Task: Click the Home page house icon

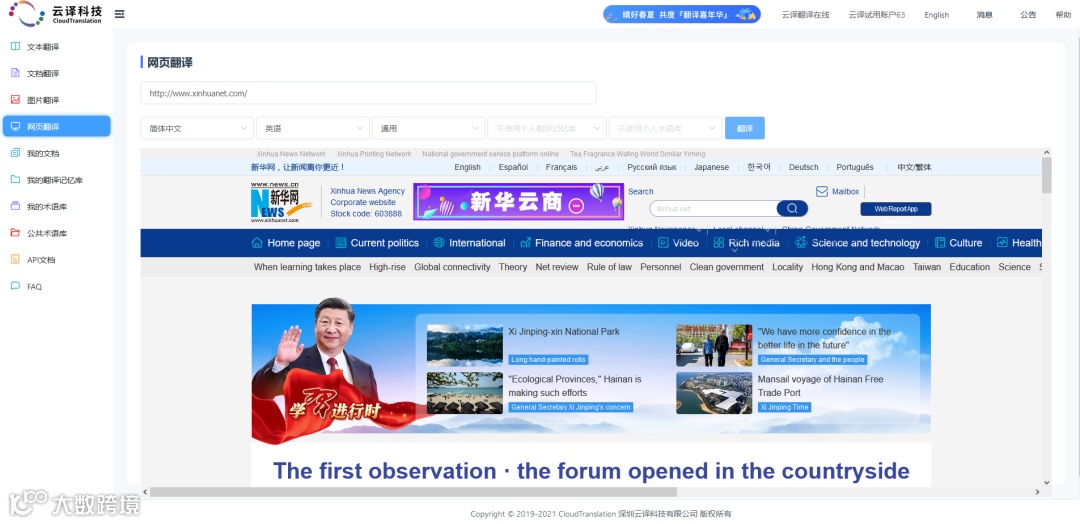Action: 258,242
